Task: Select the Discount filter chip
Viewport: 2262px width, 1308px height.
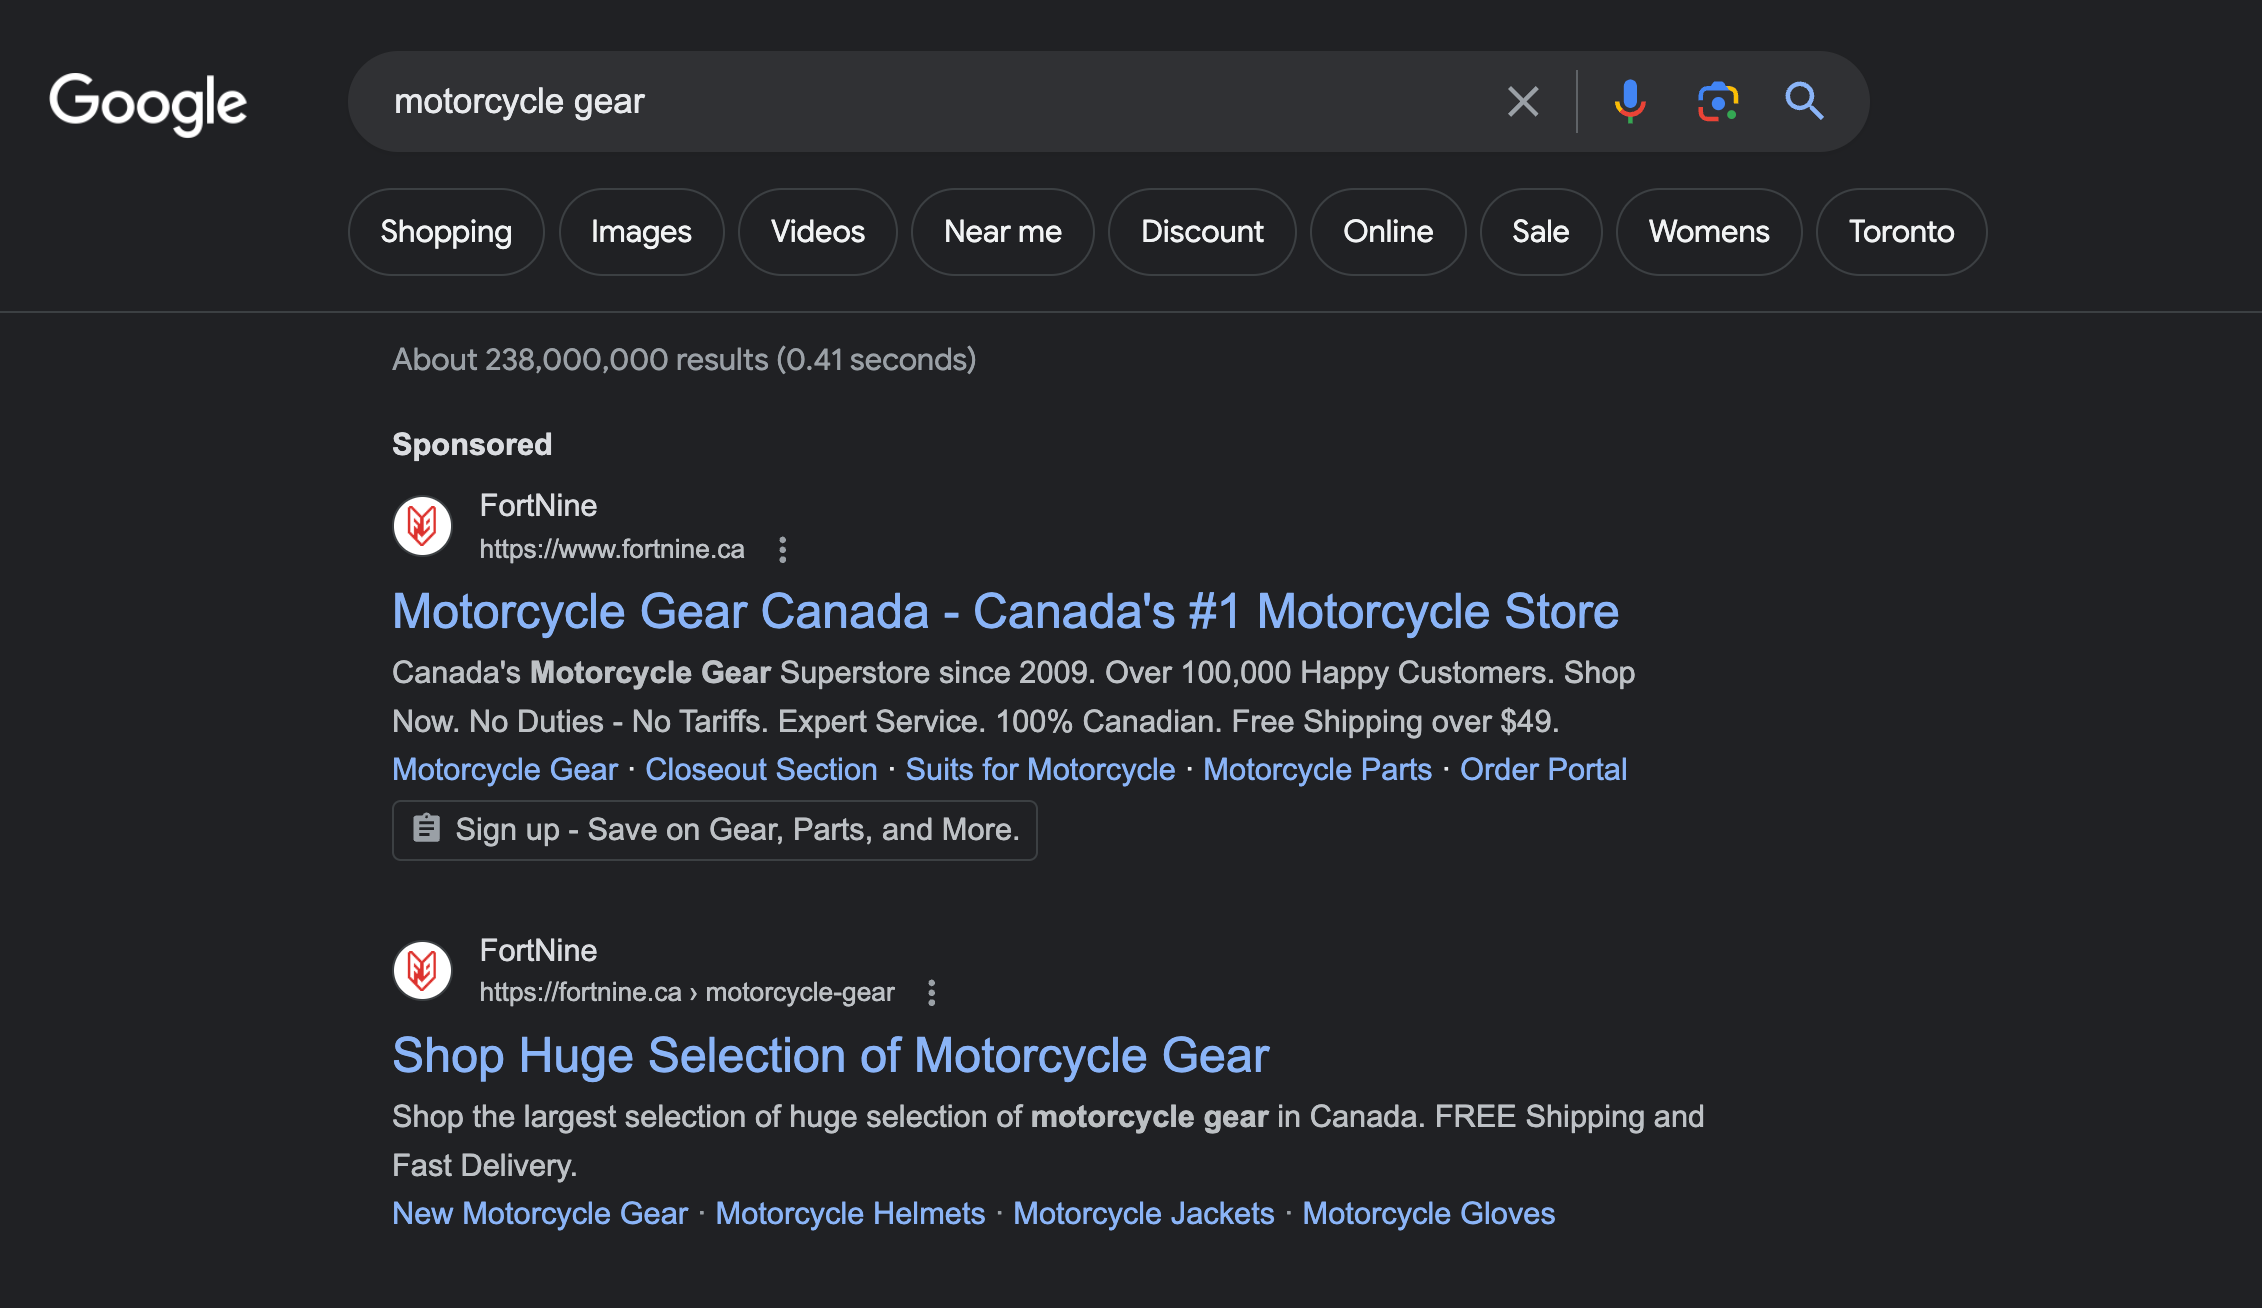Action: (x=1202, y=232)
